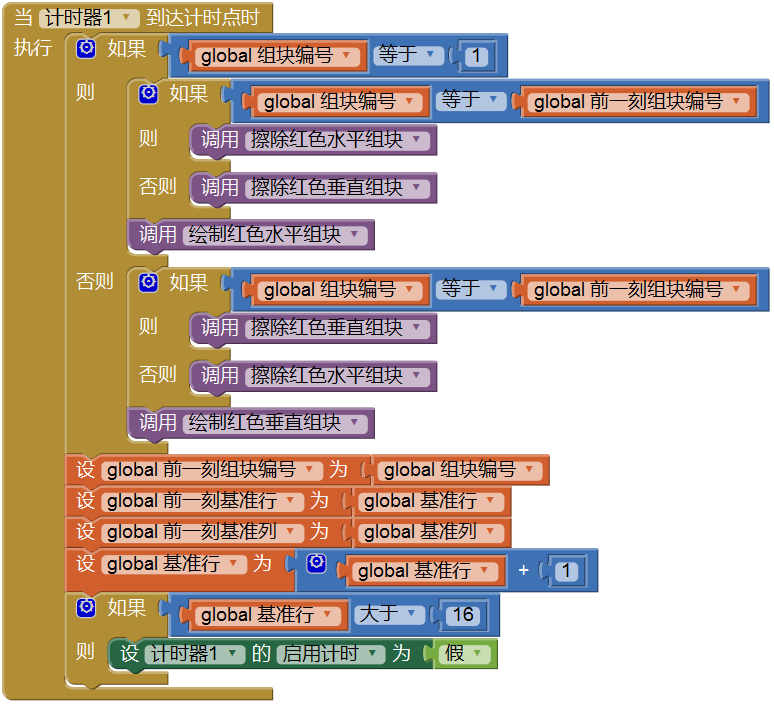774x704 pixels.
Task: Click the gear on the bottom 如果 block
Action: (x=87, y=607)
